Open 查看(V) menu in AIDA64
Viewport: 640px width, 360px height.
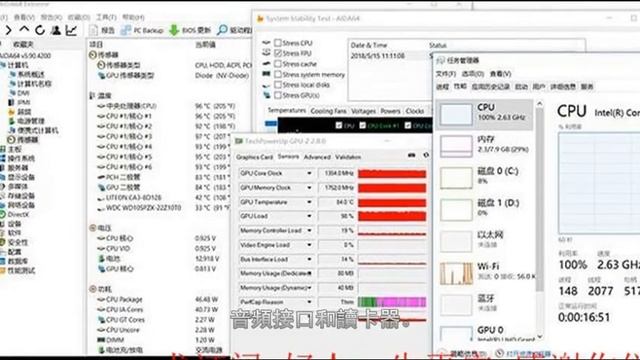pyautogui.click(x=24, y=17)
